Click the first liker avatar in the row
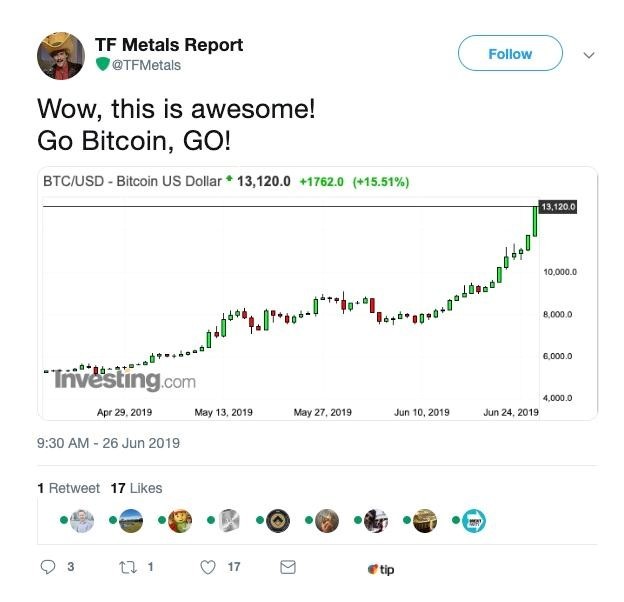 (82, 520)
